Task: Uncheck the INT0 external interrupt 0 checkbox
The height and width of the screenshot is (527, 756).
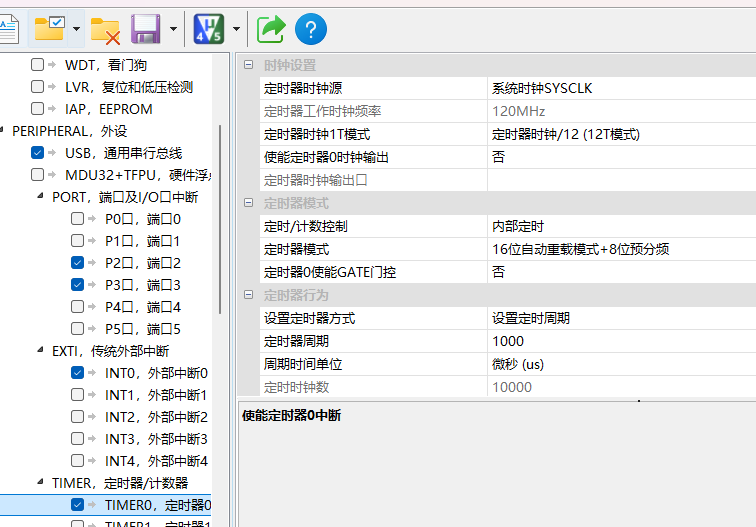Action: click(77, 373)
